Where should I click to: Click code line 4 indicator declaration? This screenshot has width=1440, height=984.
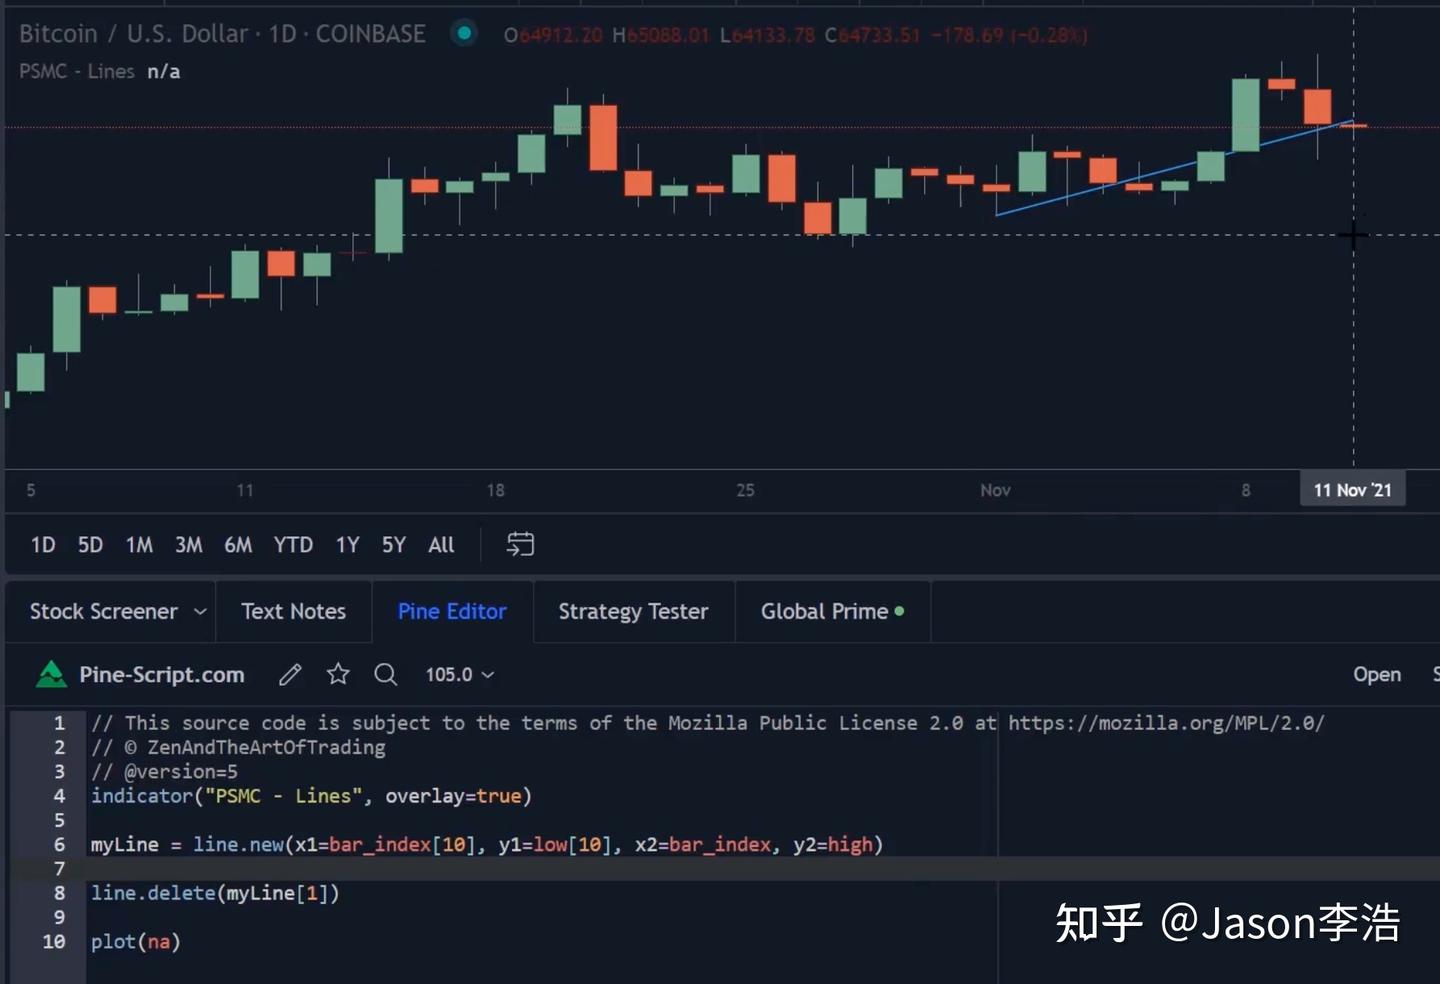pyautogui.click(x=311, y=796)
